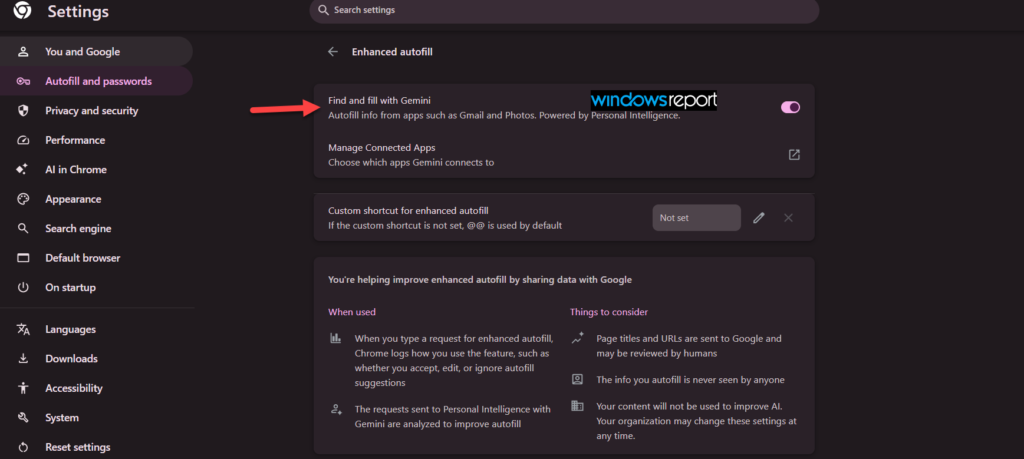Edit custom shortcut with the pencil icon
1024x459 pixels.
click(x=758, y=218)
